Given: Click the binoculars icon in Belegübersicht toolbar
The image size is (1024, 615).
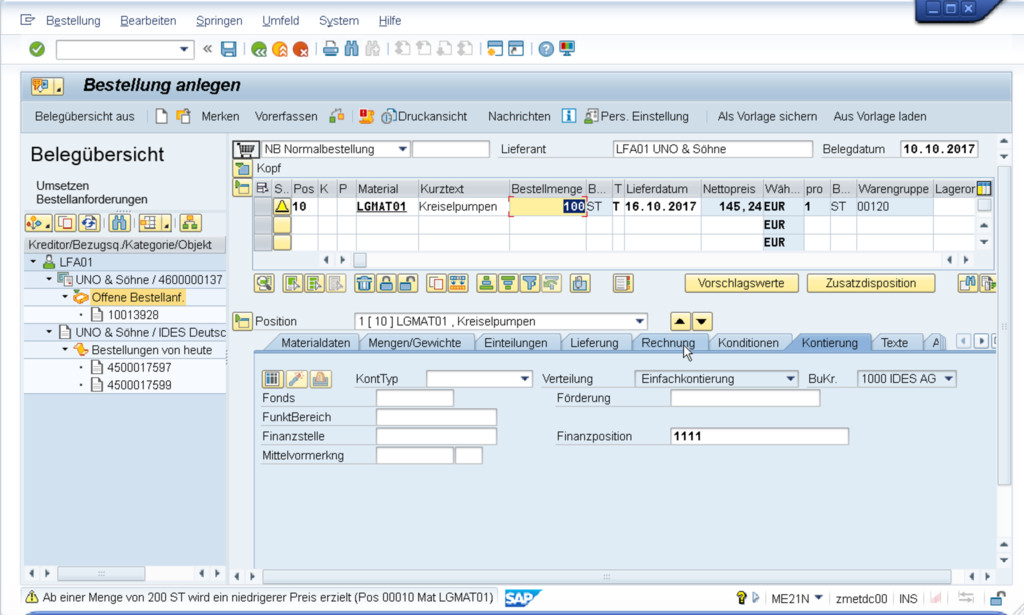Looking at the screenshot, I should pyautogui.click(x=120, y=222).
